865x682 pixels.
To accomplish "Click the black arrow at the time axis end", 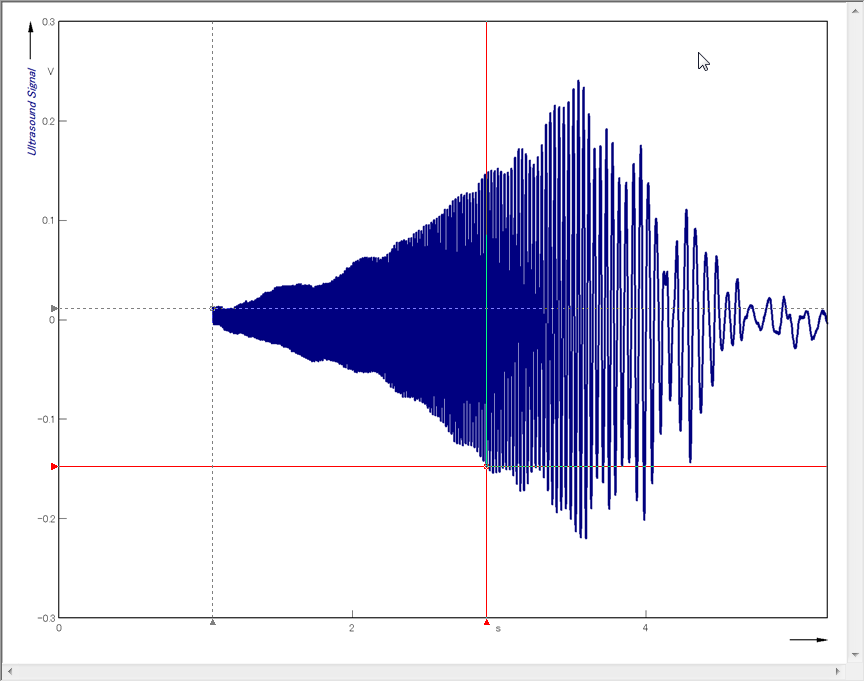I will point(809,640).
